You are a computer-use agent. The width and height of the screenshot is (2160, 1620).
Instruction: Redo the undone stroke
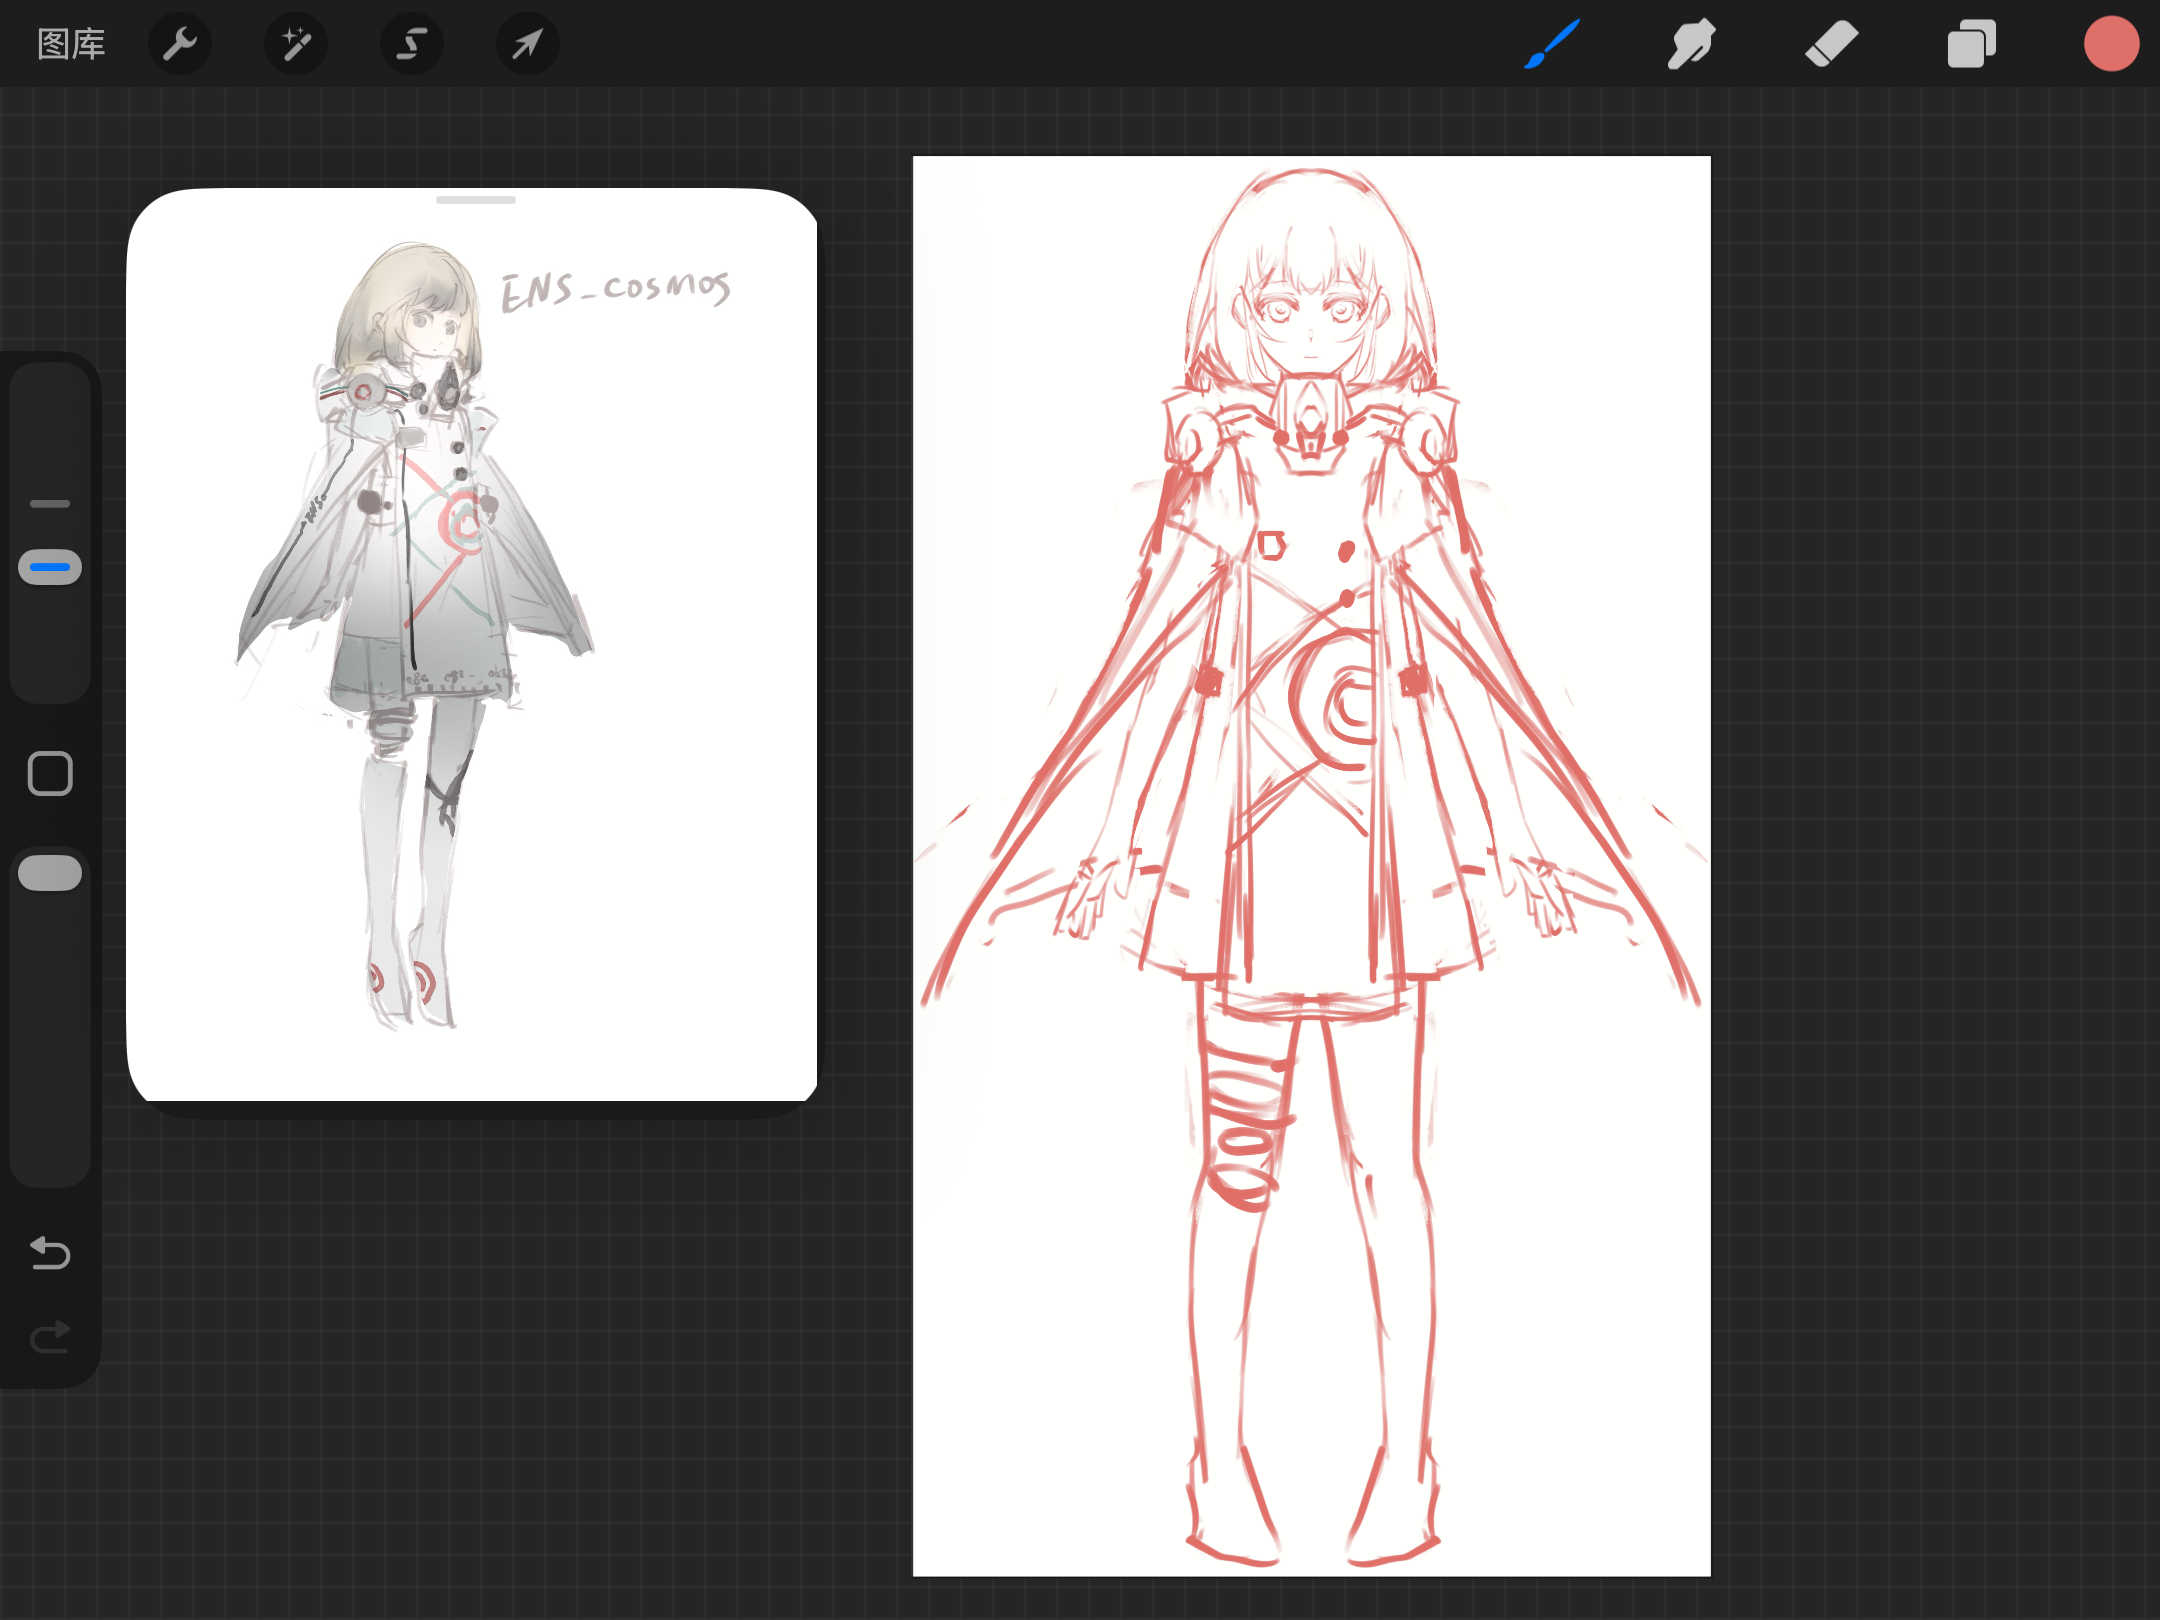coord(50,1337)
